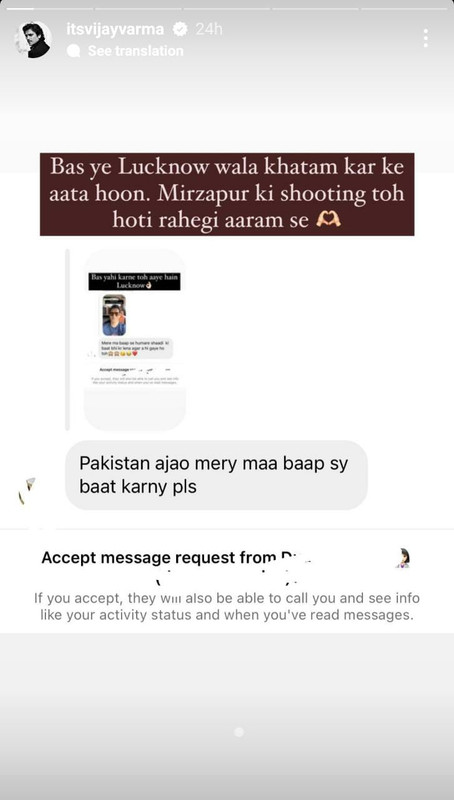Click See translation link
Viewport: 454px width, 800px height.
click(x=136, y=51)
